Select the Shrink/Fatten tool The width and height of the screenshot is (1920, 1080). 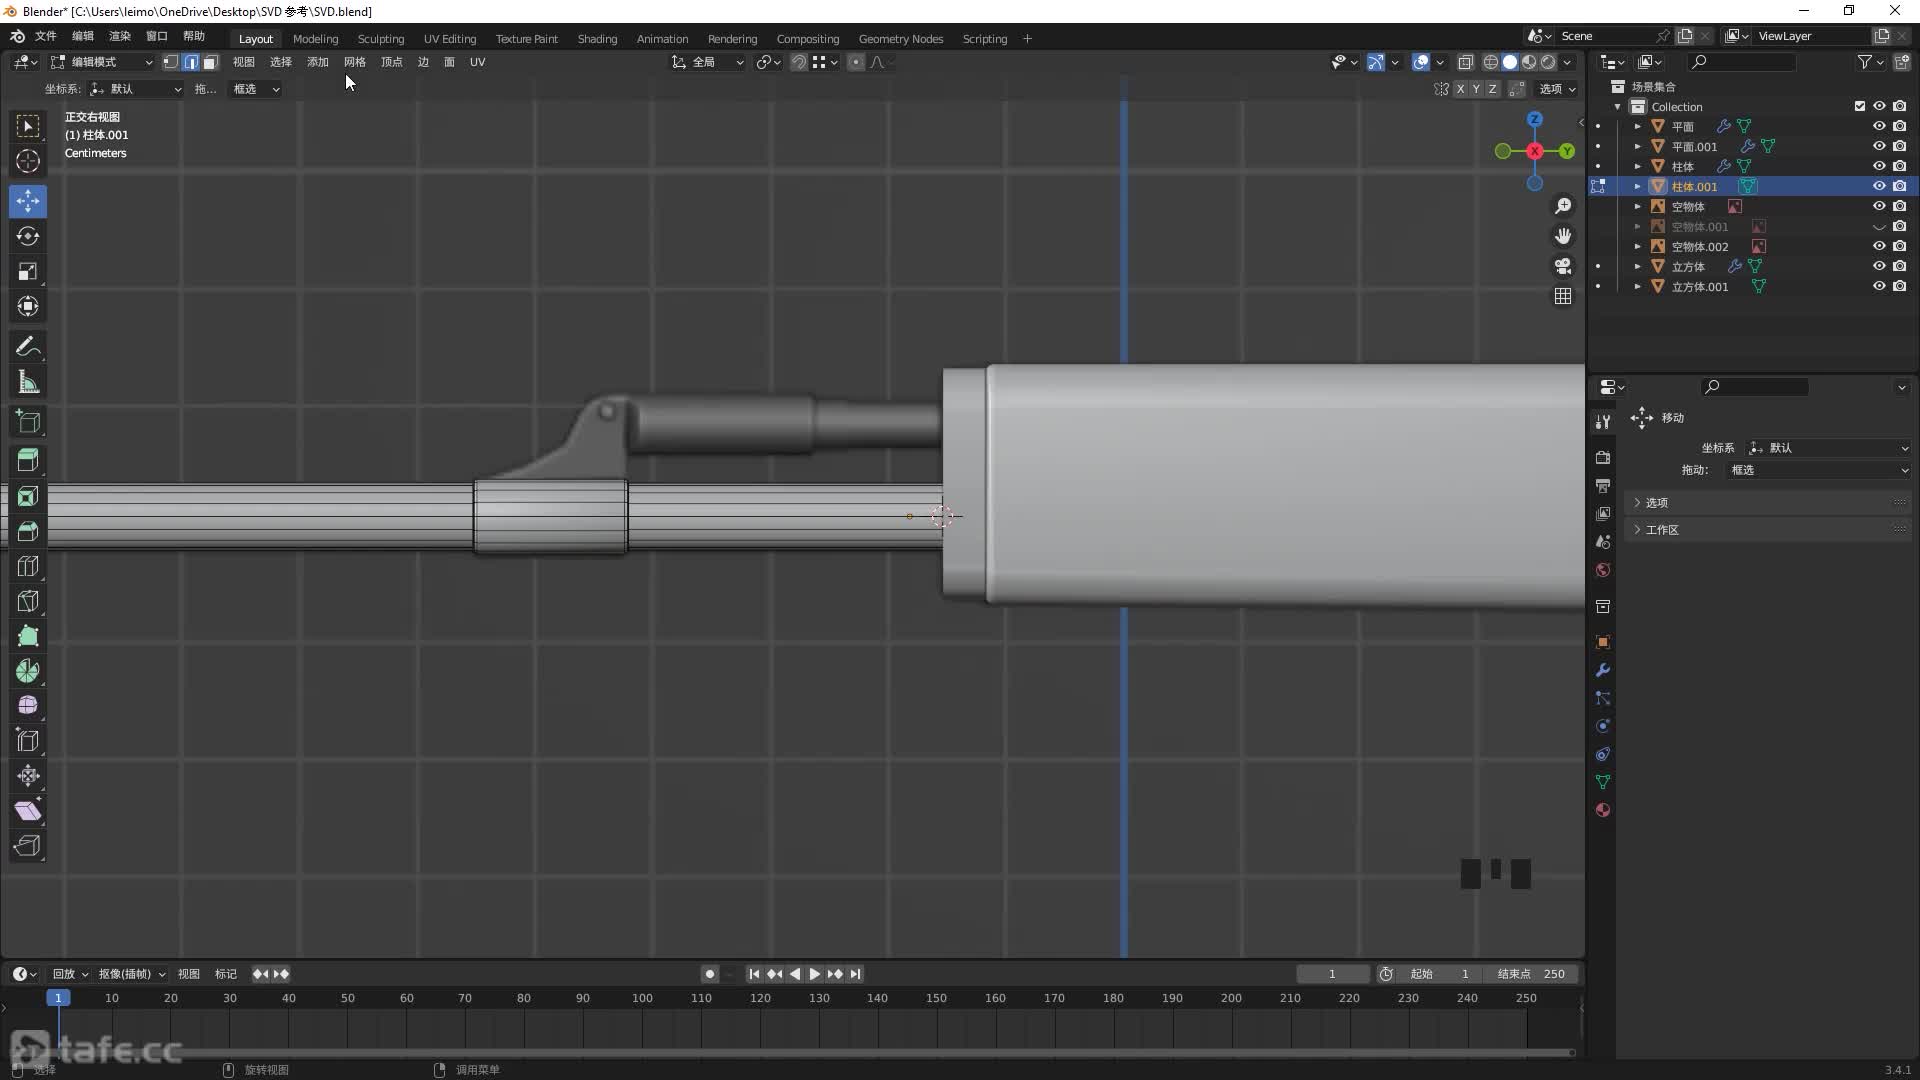28,776
